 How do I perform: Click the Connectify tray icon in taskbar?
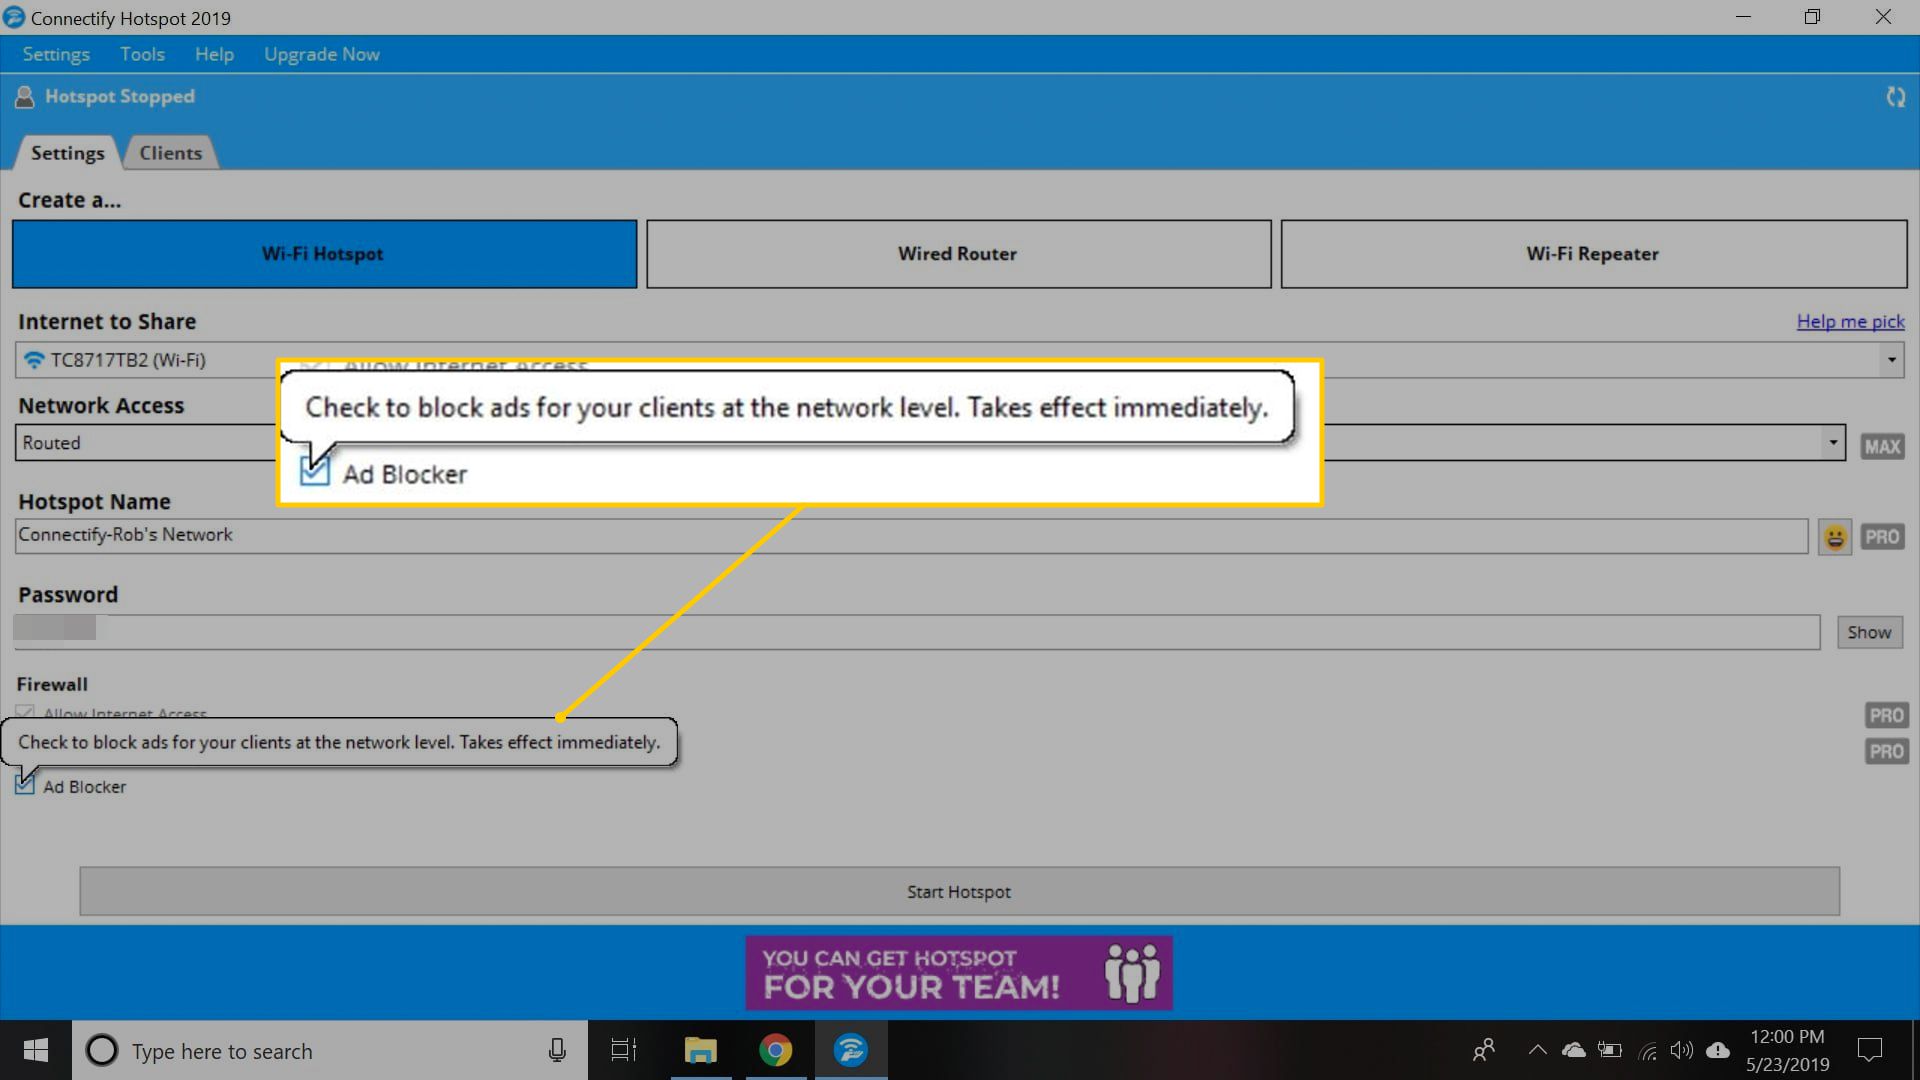pos(851,1050)
